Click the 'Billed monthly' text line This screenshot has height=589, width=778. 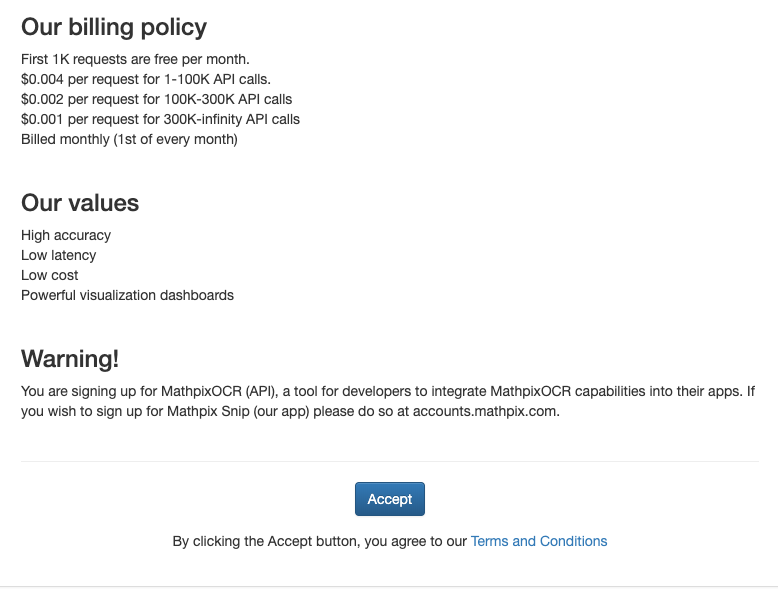coord(129,139)
